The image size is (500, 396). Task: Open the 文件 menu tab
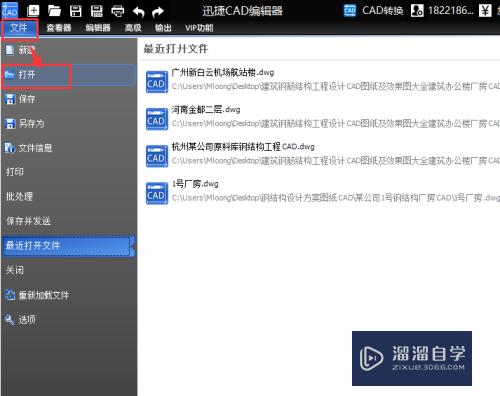pos(19,28)
